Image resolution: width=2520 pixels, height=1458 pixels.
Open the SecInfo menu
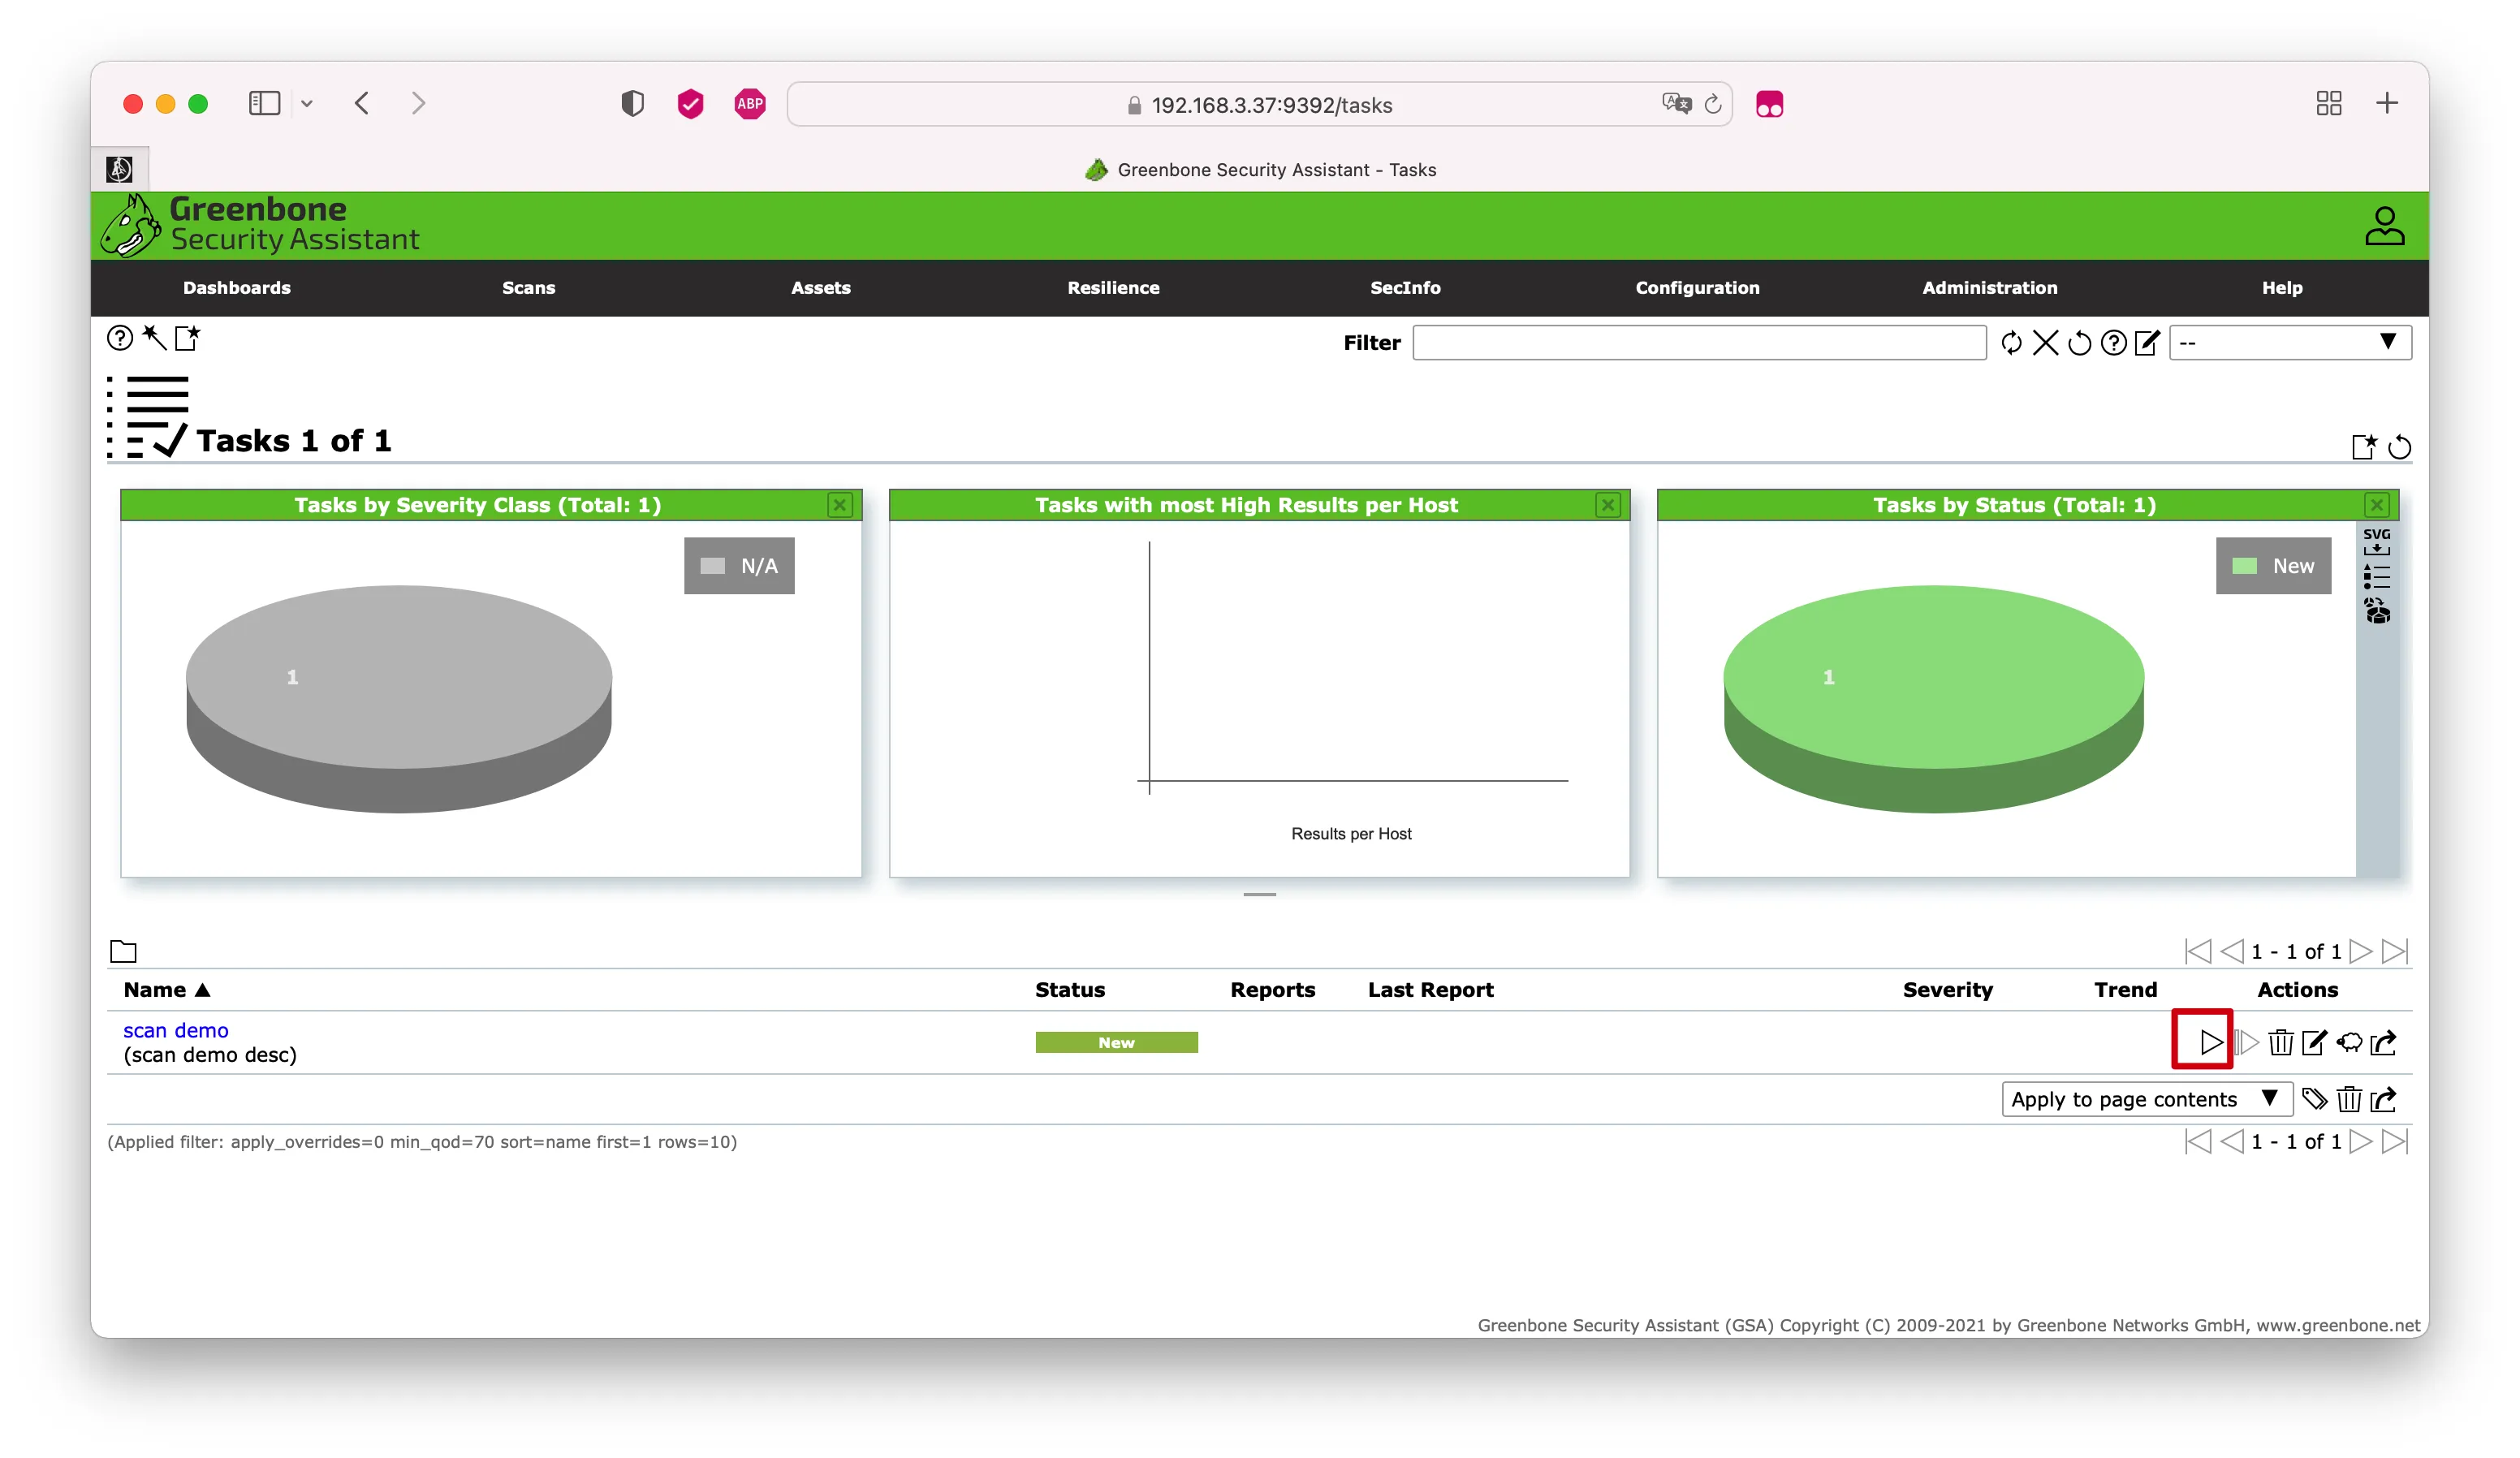click(1405, 288)
